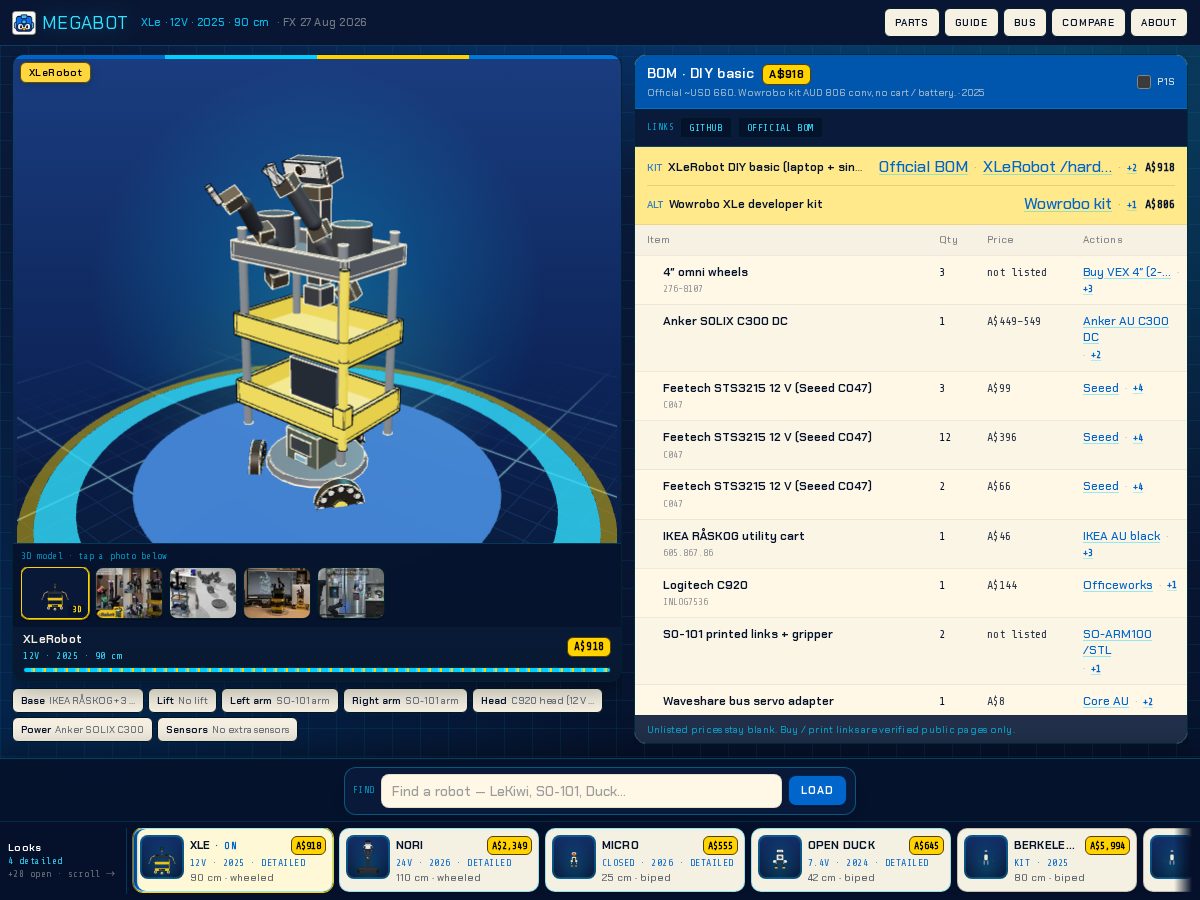Viewport: 1200px width, 900px height.
Task: Select the NORI robot card icon
Action: coord(368,857)
